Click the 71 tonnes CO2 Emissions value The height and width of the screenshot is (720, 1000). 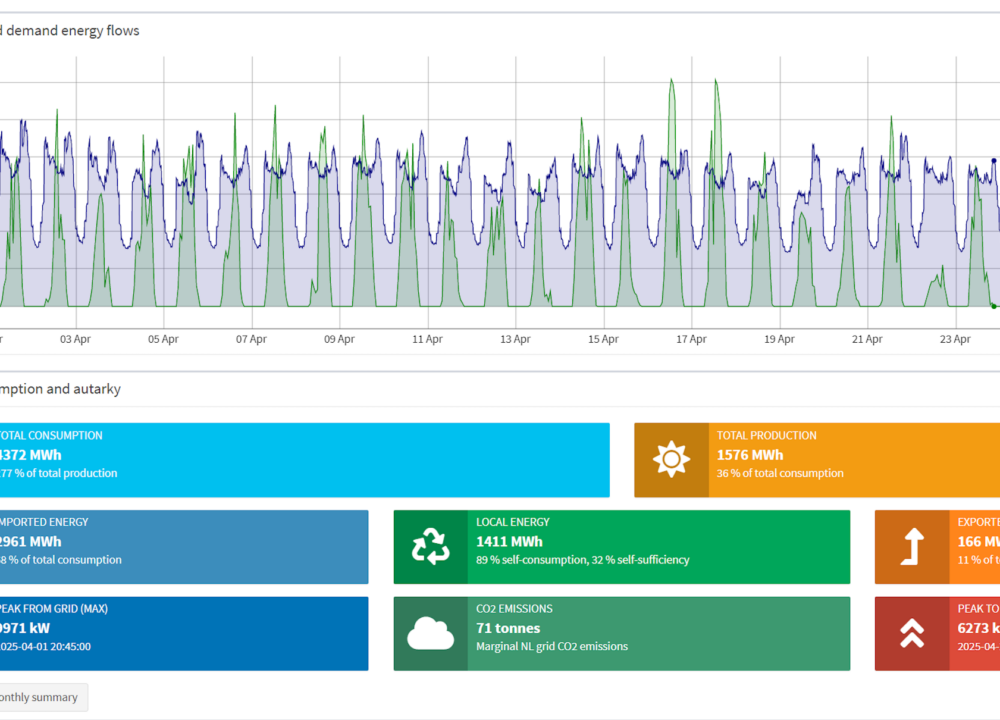[508, 628]
